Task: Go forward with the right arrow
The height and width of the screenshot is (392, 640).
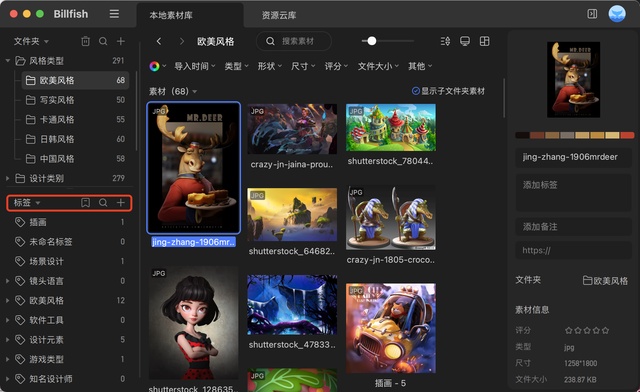Action: [x=182, y=41]
